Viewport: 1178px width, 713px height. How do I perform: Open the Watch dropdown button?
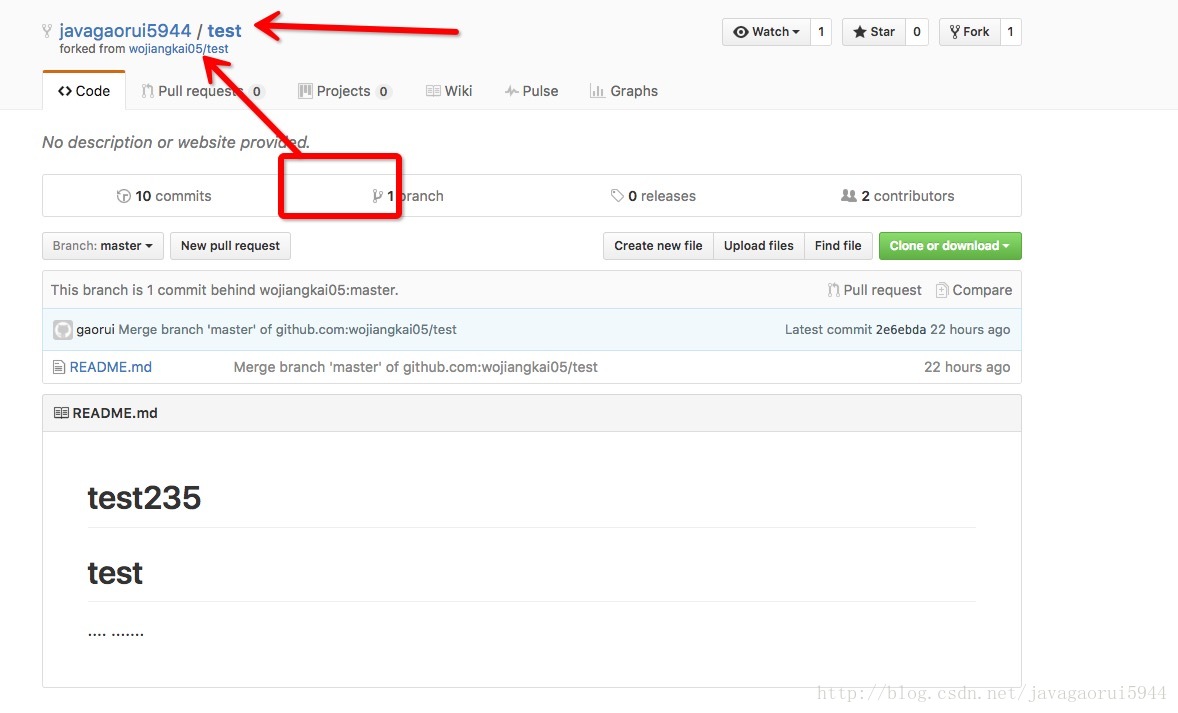click(x=766, y=32)
